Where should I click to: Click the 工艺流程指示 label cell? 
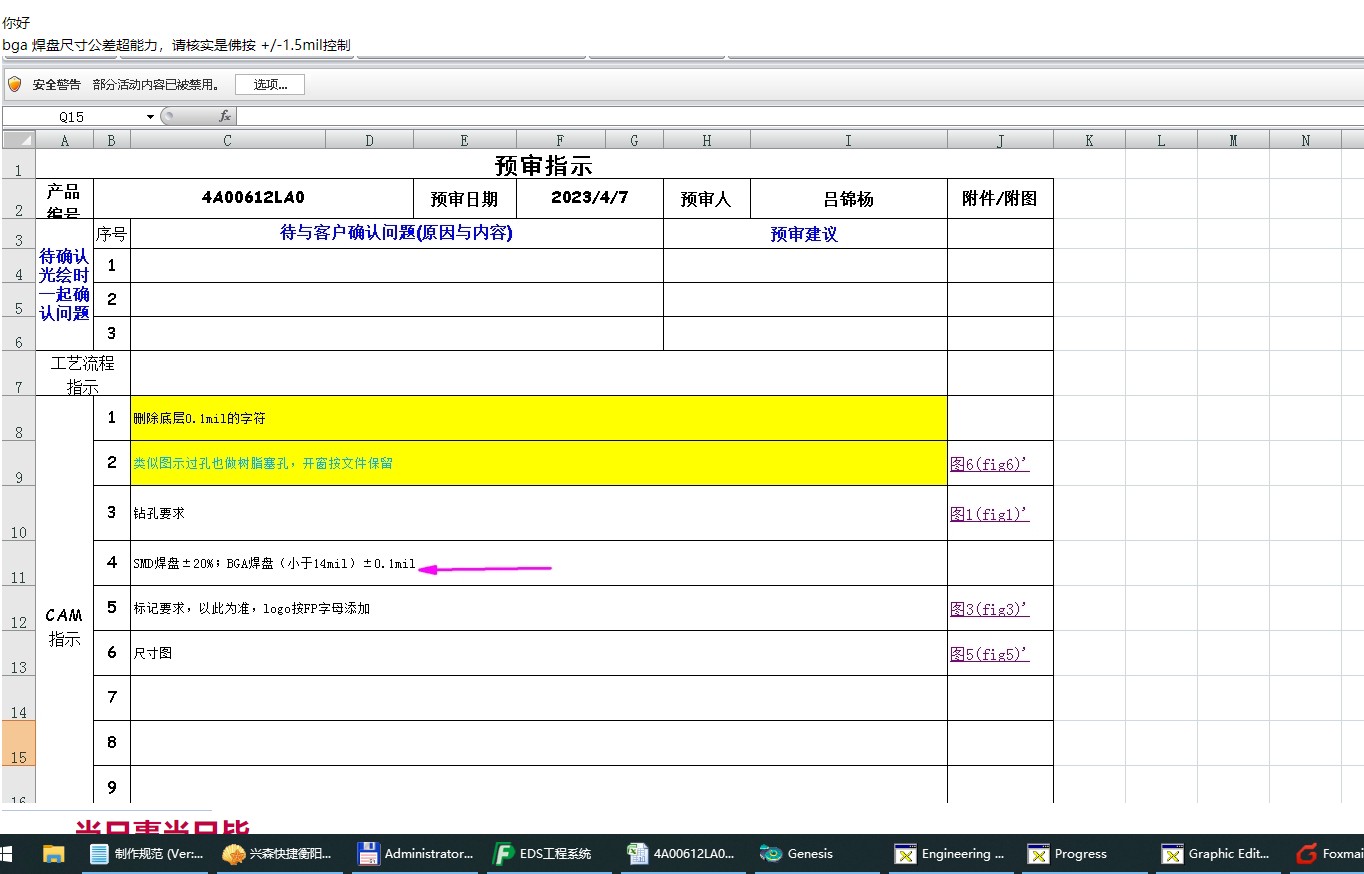click(x=83, y=373)
